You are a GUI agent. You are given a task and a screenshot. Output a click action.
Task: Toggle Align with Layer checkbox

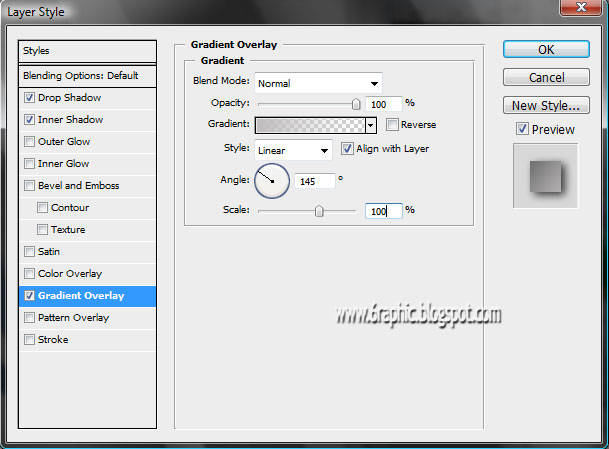click(347, 149)
